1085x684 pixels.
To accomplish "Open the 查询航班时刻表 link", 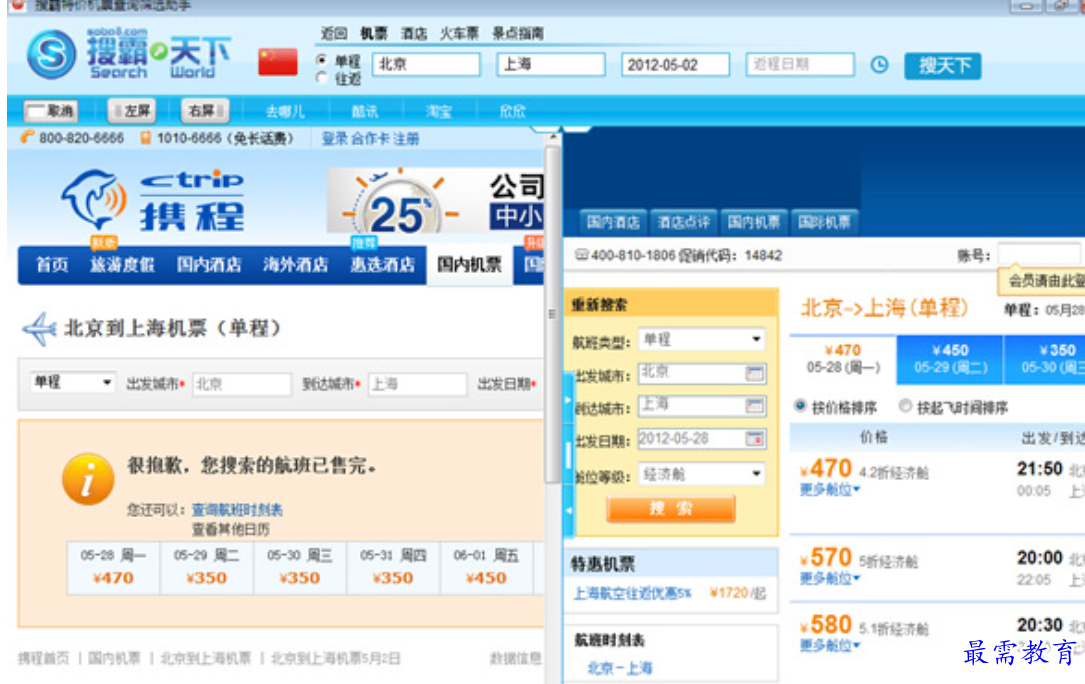I will pos(237,510).
